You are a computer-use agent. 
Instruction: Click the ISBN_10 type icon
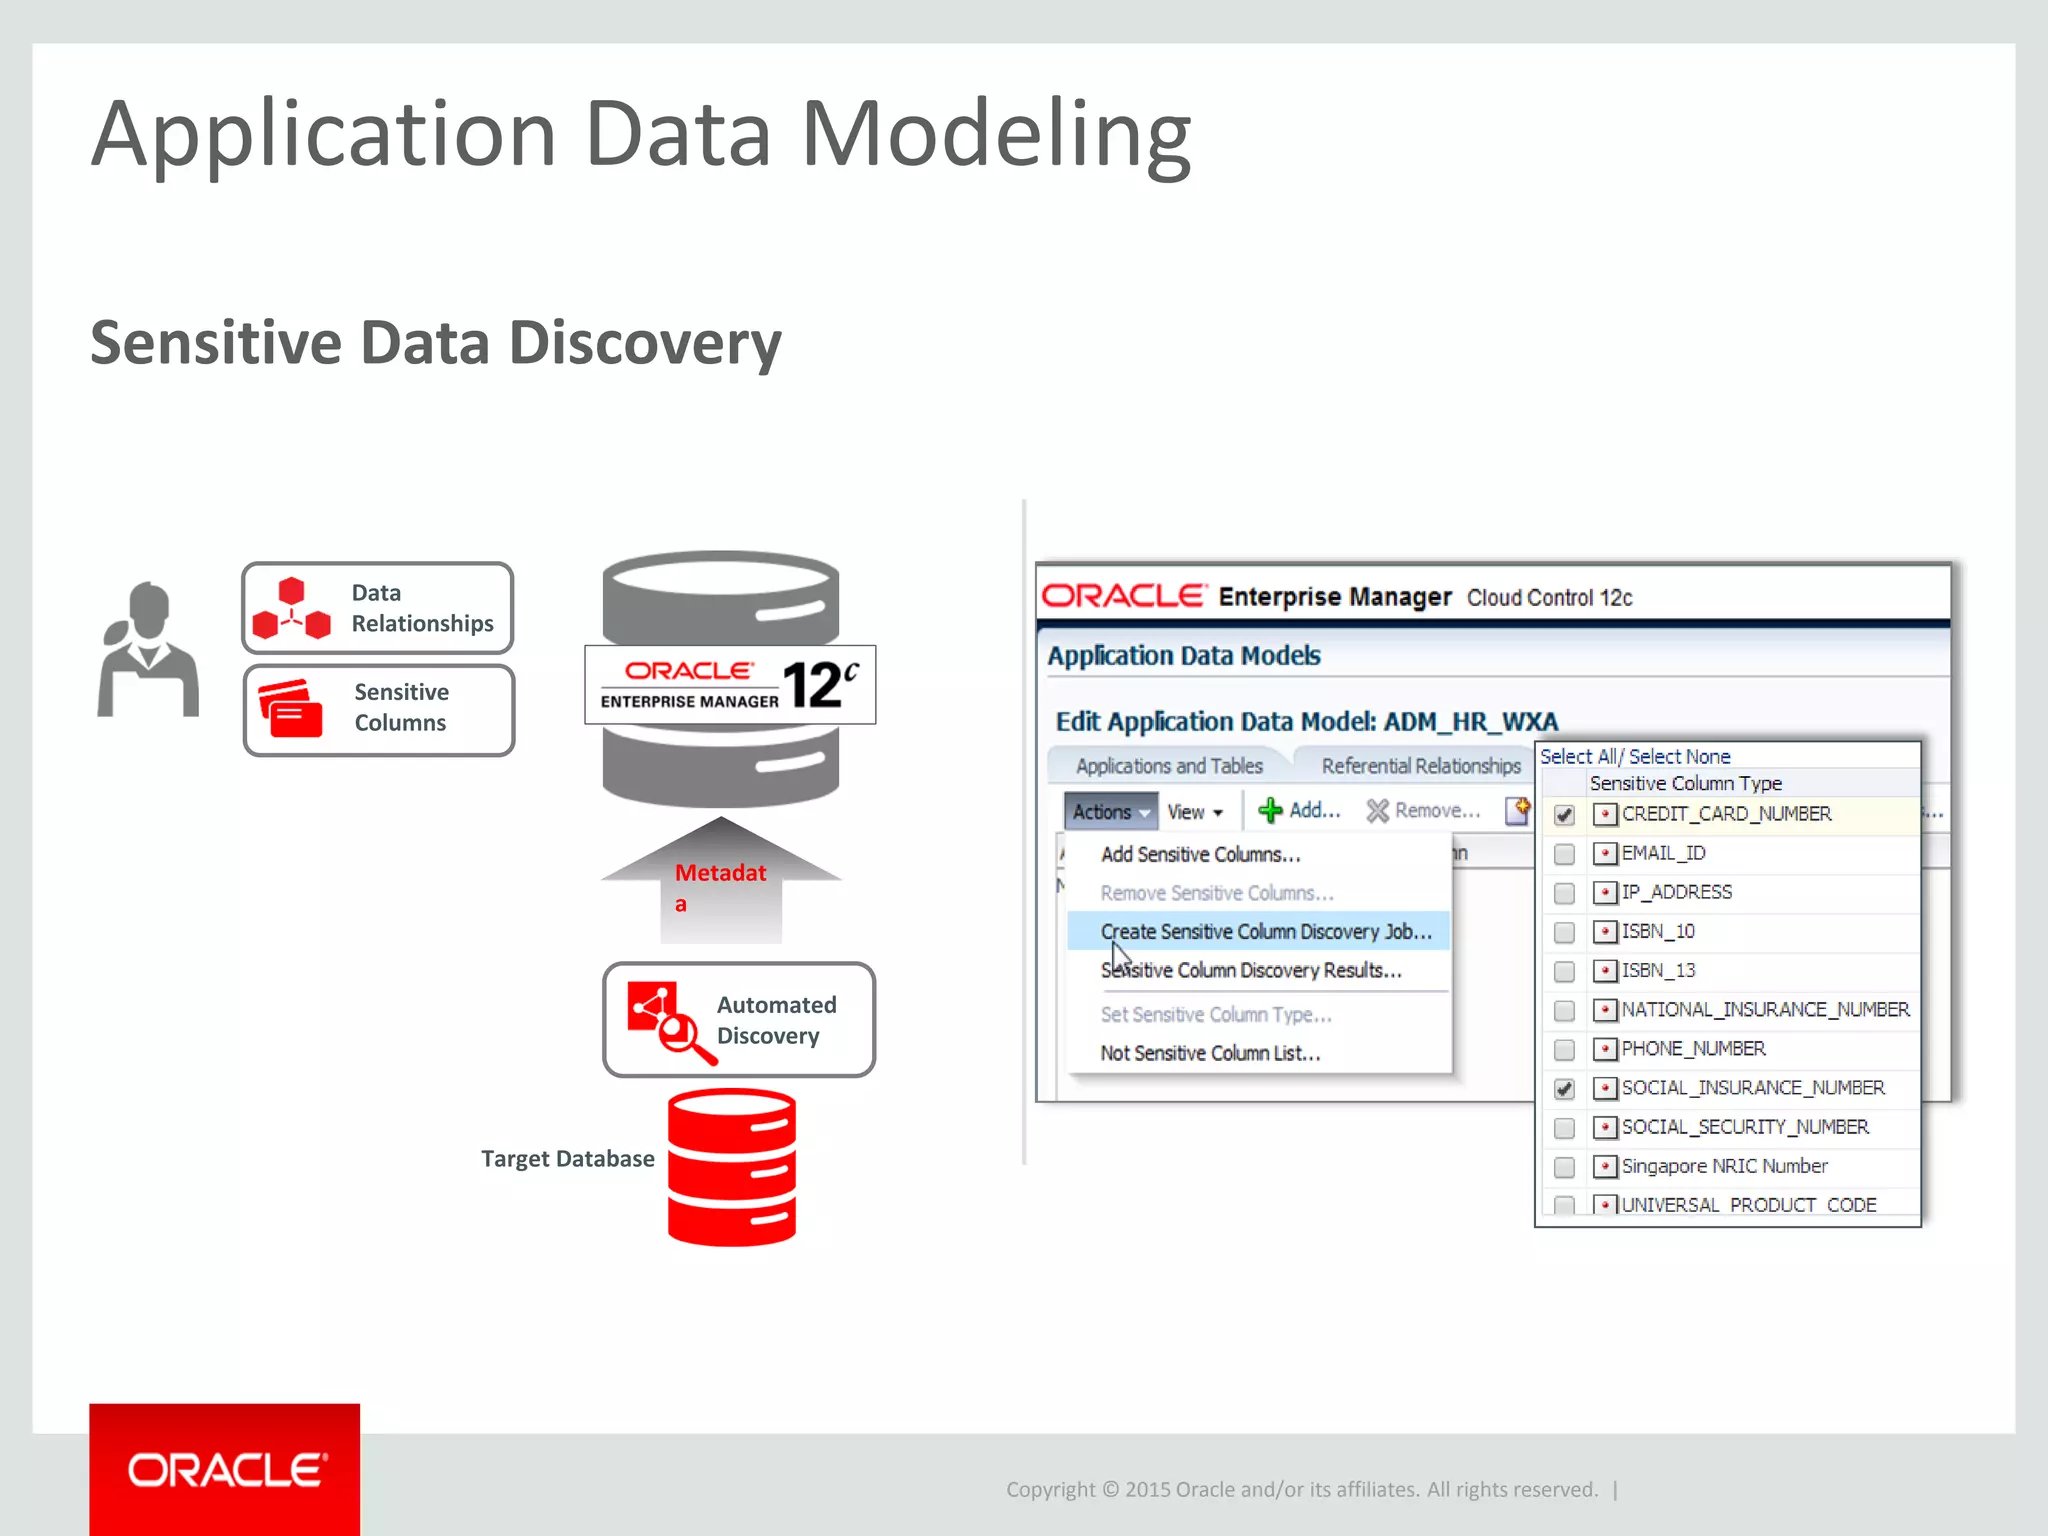(x=1605, y=931)
